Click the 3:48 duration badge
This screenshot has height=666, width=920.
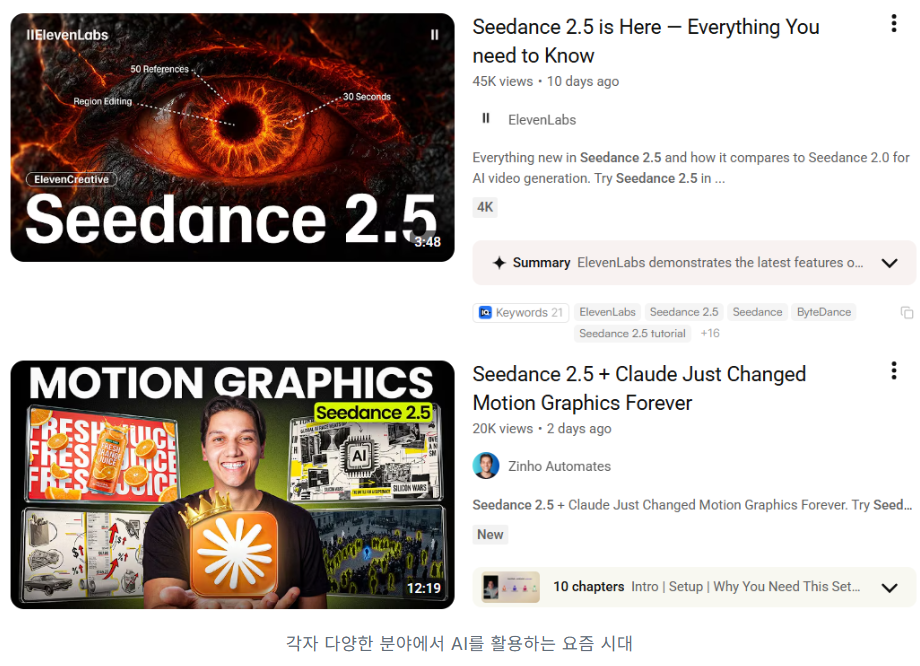[x=427, y=242]
